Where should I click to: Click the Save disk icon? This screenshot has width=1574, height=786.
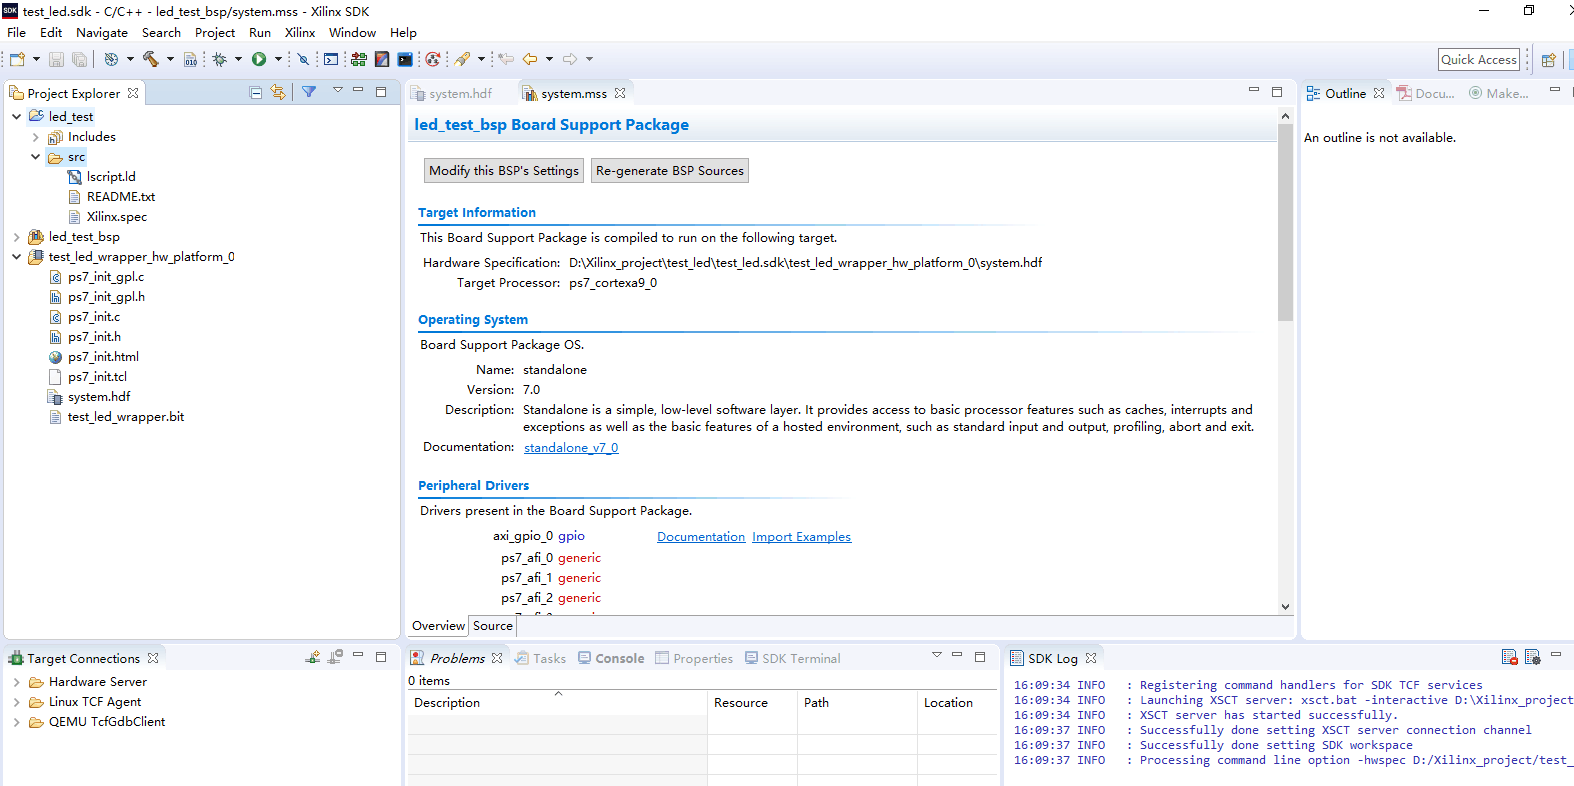point(56,59)
